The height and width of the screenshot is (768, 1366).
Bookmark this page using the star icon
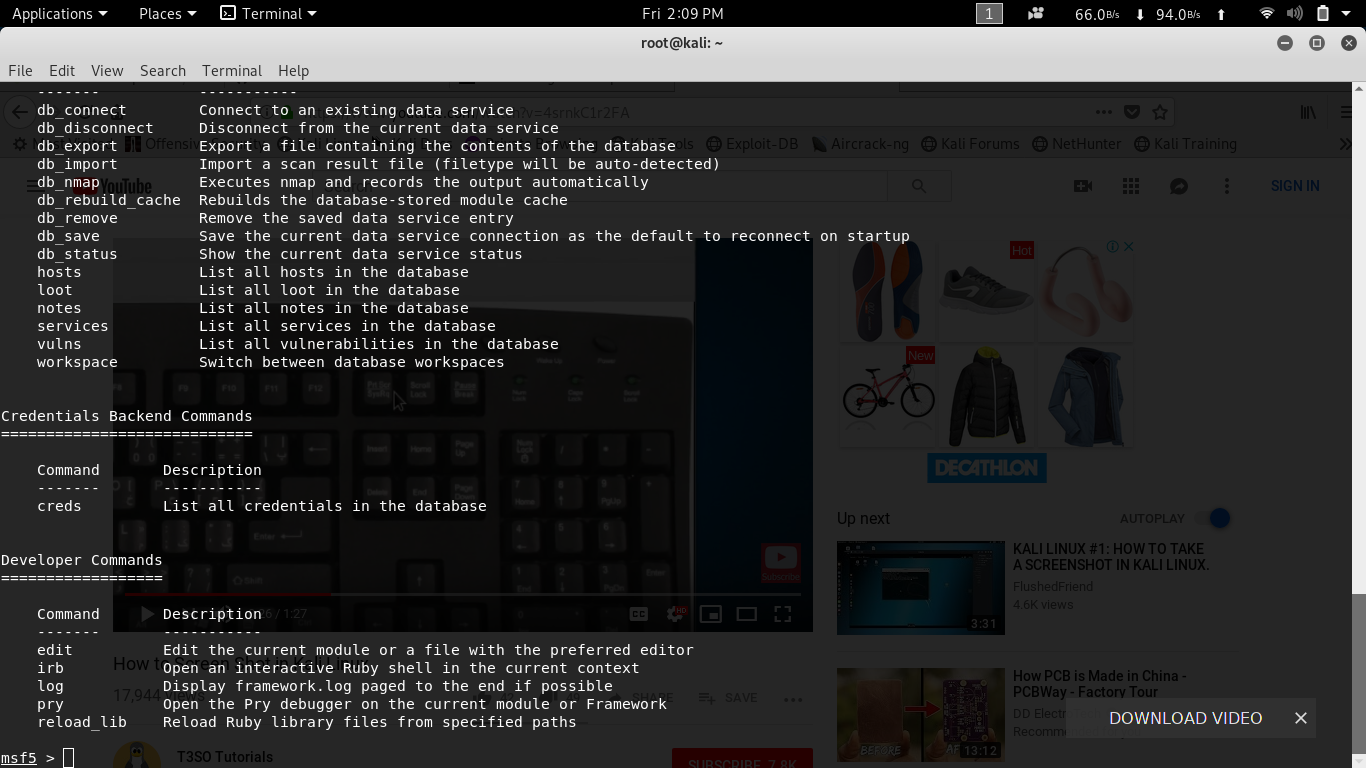pos(1159,114)
